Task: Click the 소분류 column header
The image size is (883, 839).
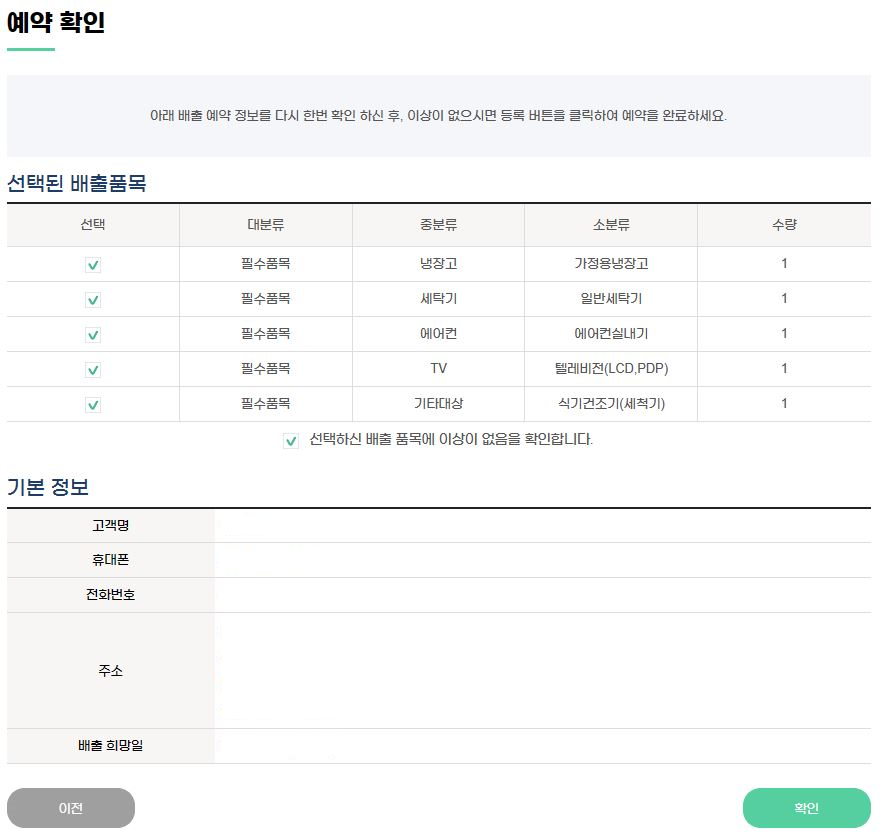Action: coord(611,225)
